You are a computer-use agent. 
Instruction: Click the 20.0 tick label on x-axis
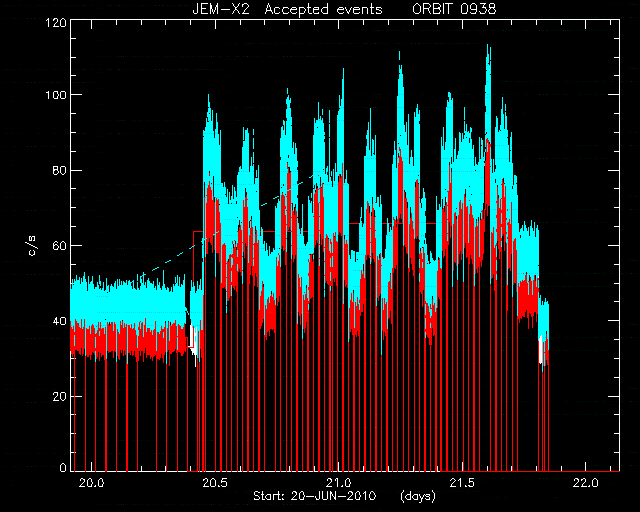tap(91, 483)
